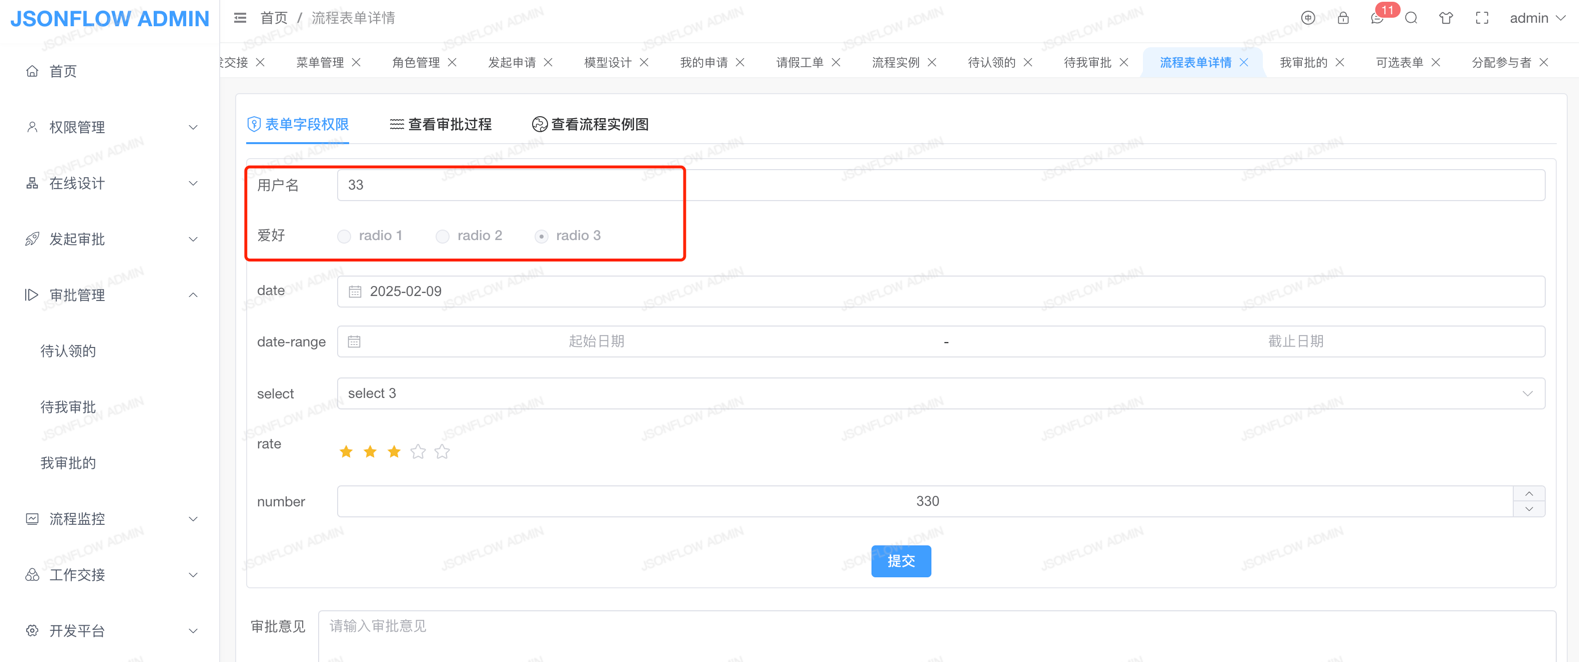This screenshot has width=1579, height=662.
Task: Toggle fullscreen mode icon
Action: [x=1482, y=18]
